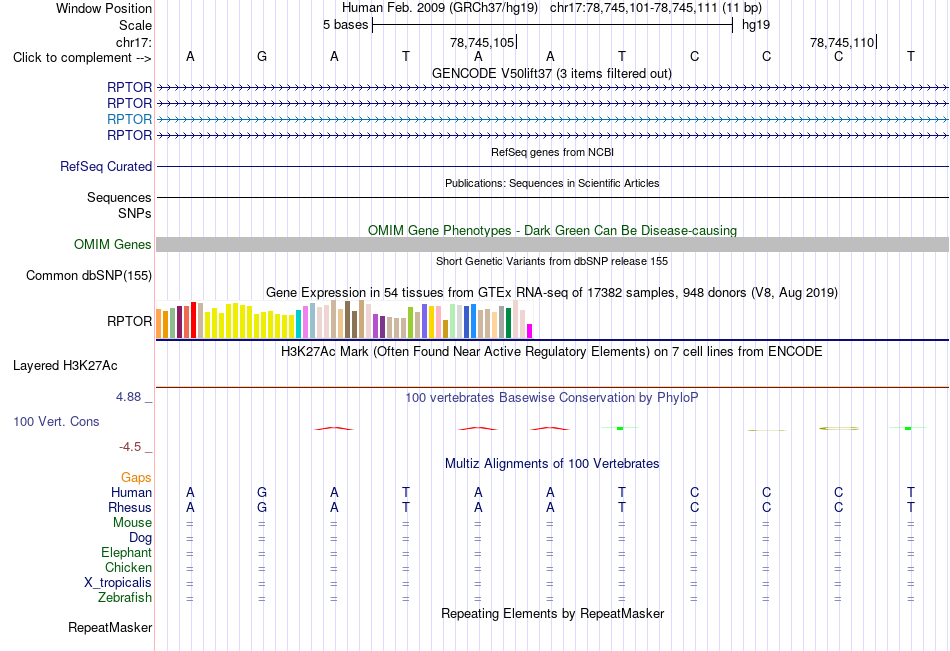Click the '4.88' PhyloP upper scale value

[x=128, y=397]
